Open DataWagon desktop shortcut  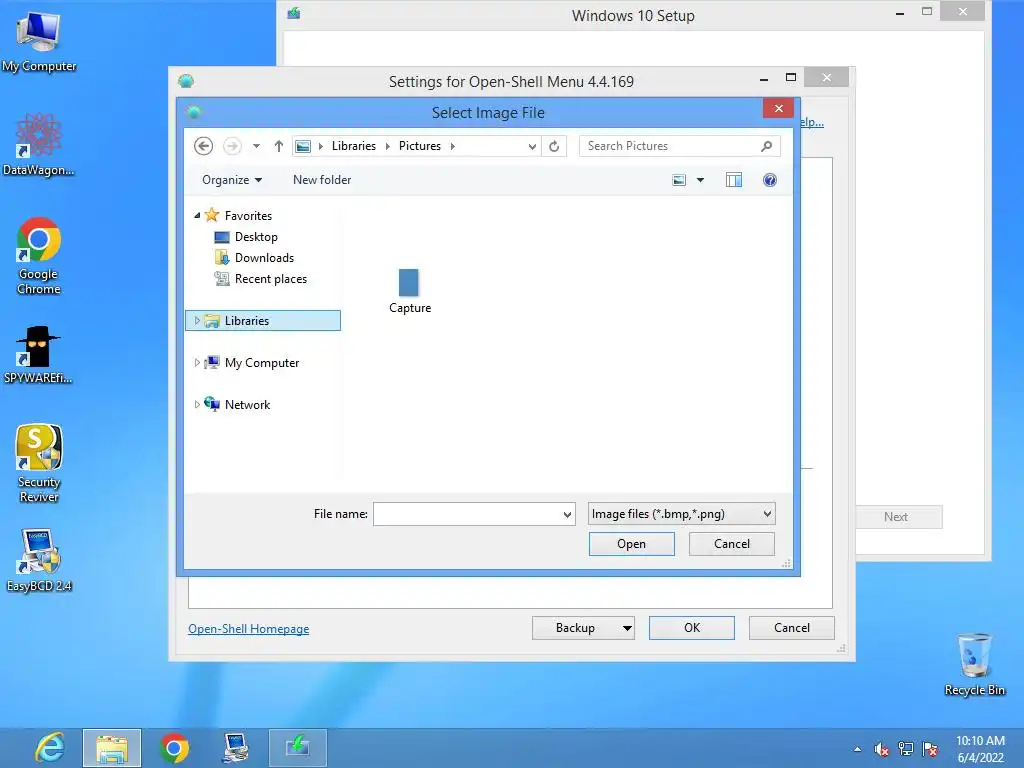[x=39, y=144]
